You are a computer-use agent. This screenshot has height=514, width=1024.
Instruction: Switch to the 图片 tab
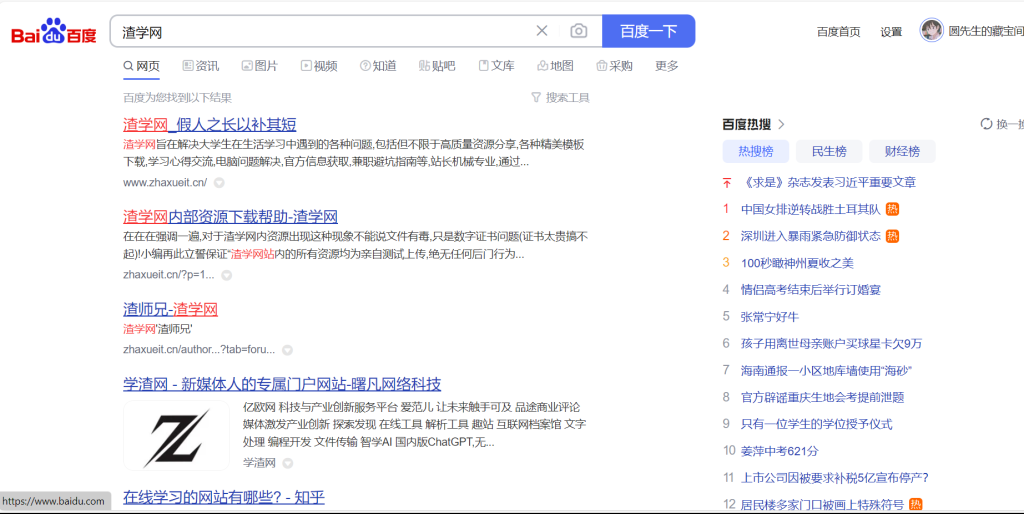[x=260, y=66]
